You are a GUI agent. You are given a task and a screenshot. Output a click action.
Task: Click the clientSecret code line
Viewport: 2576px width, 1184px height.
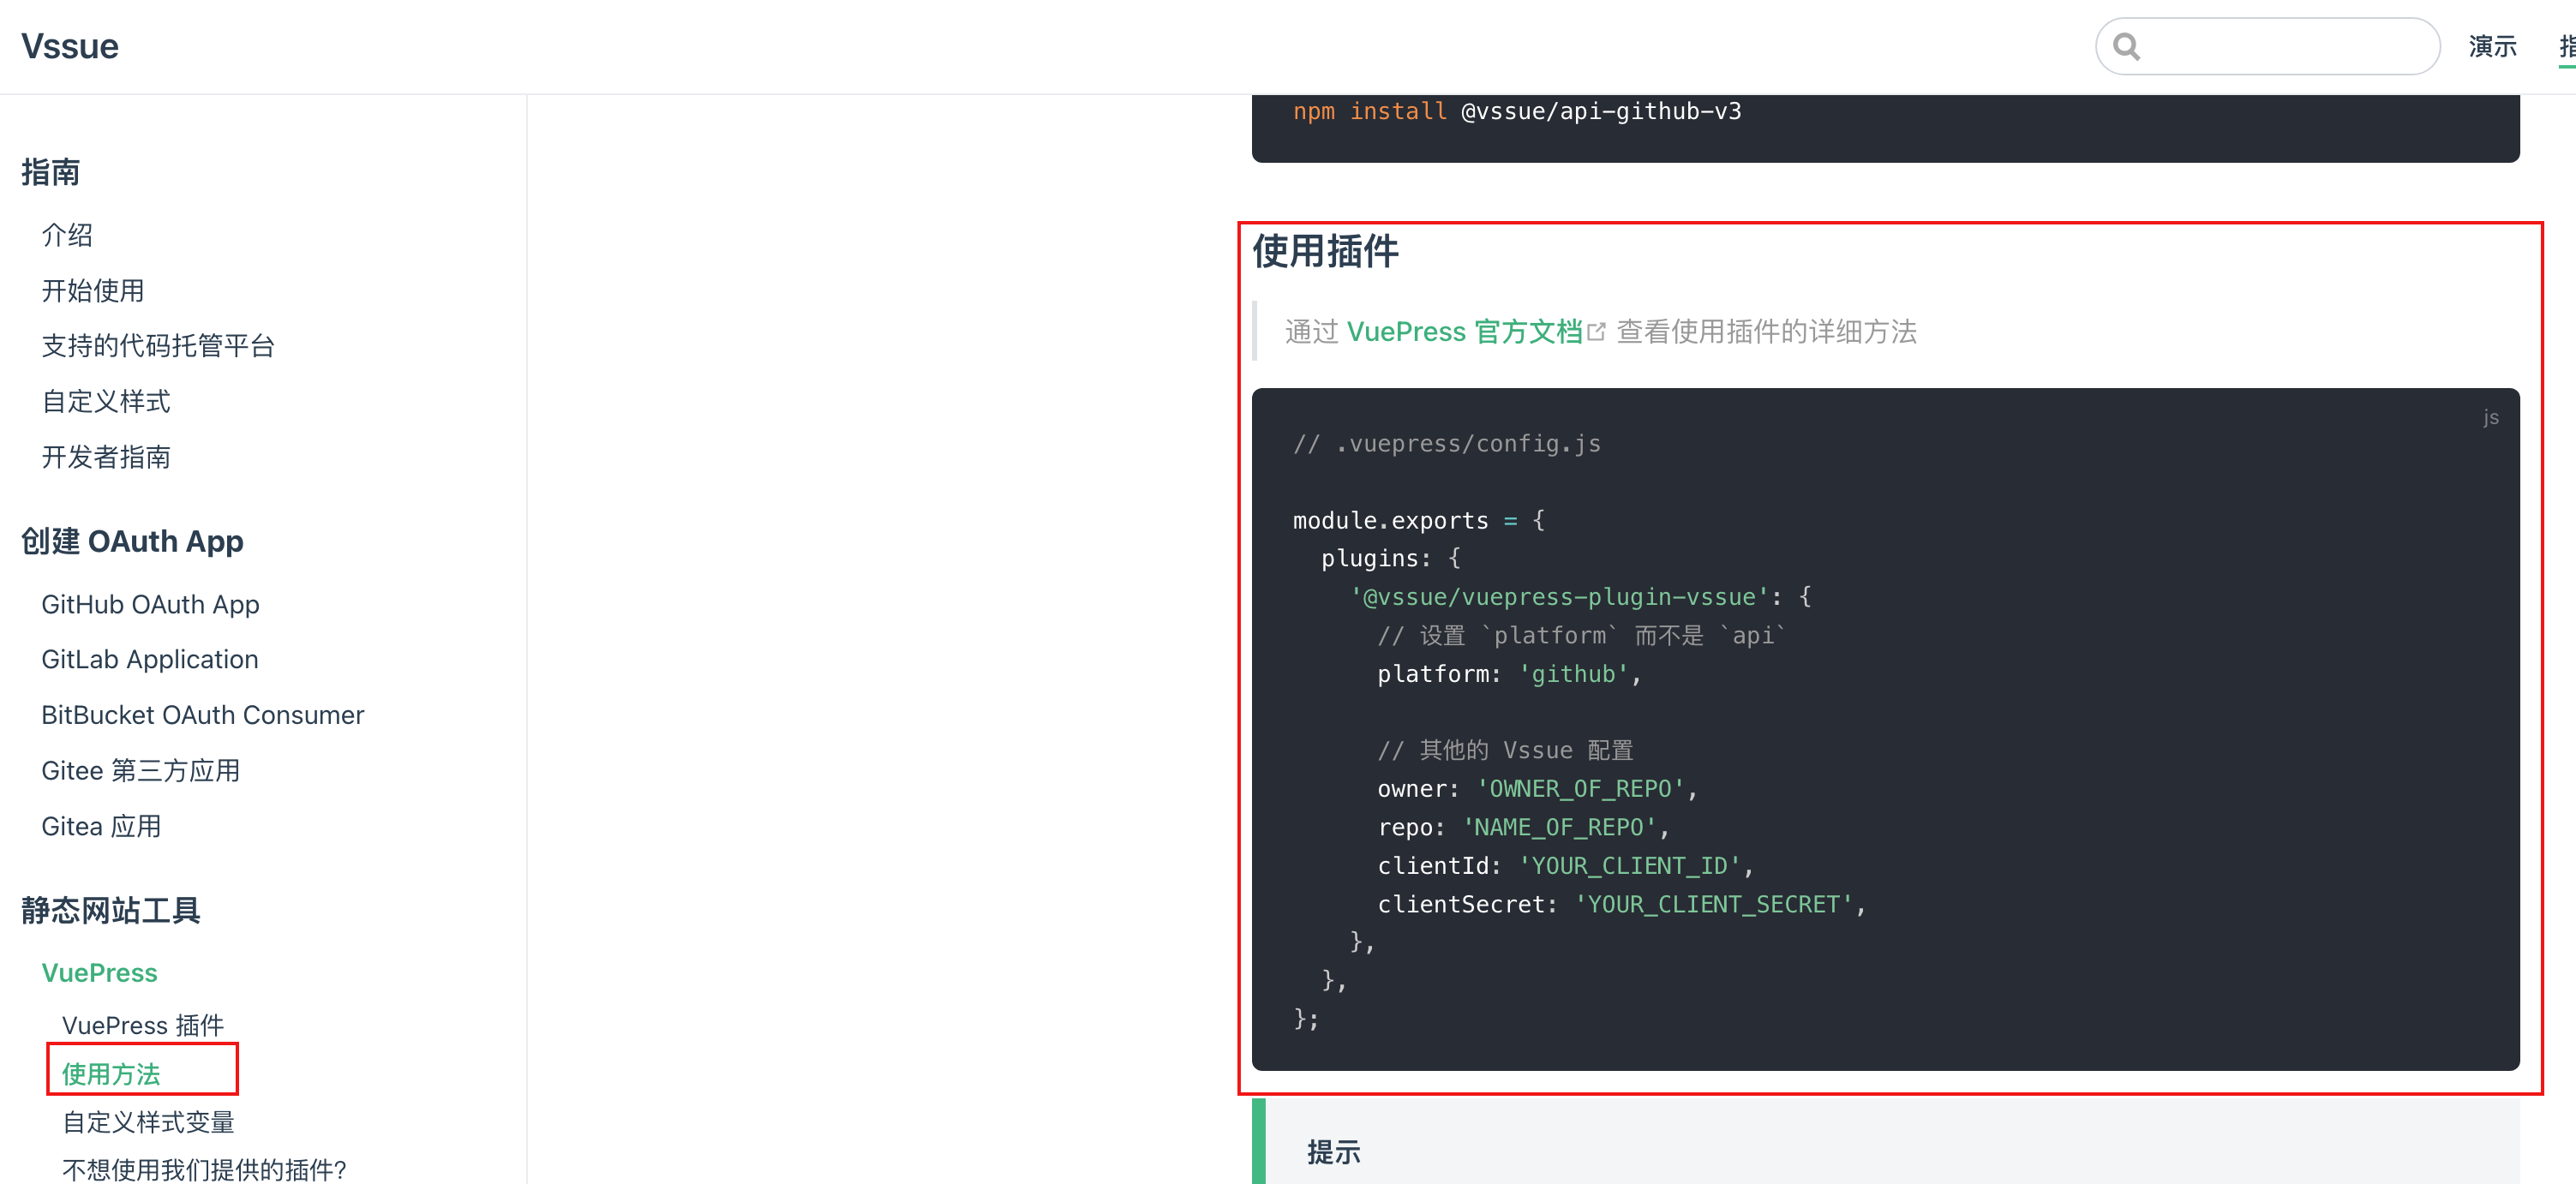[x=1621, y=904]
